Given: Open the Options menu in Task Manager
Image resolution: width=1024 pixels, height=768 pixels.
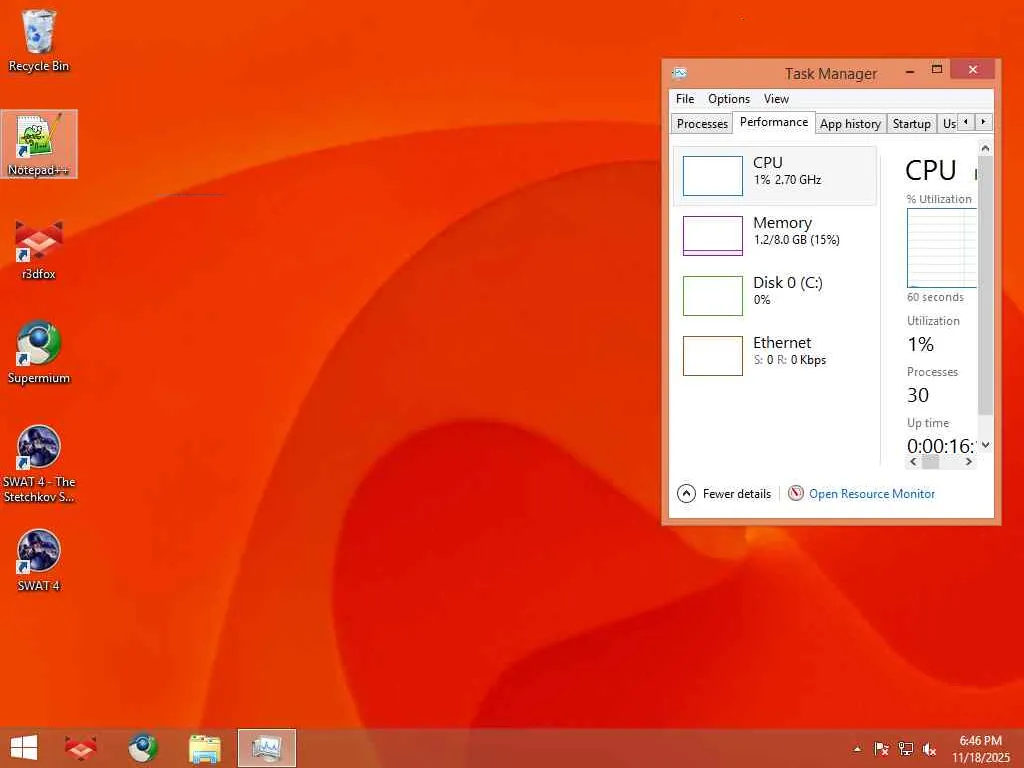Looking at the screenshot, I should tap(729, 99).
